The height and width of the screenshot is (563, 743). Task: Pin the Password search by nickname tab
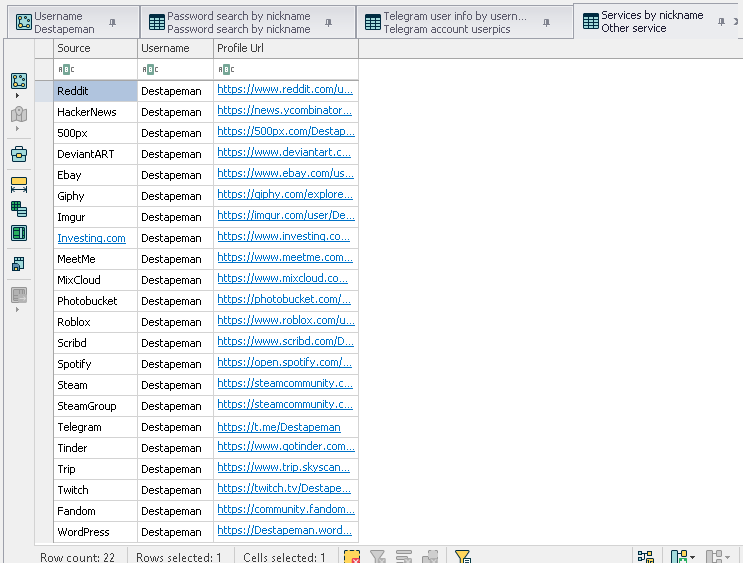coord(328,22)
